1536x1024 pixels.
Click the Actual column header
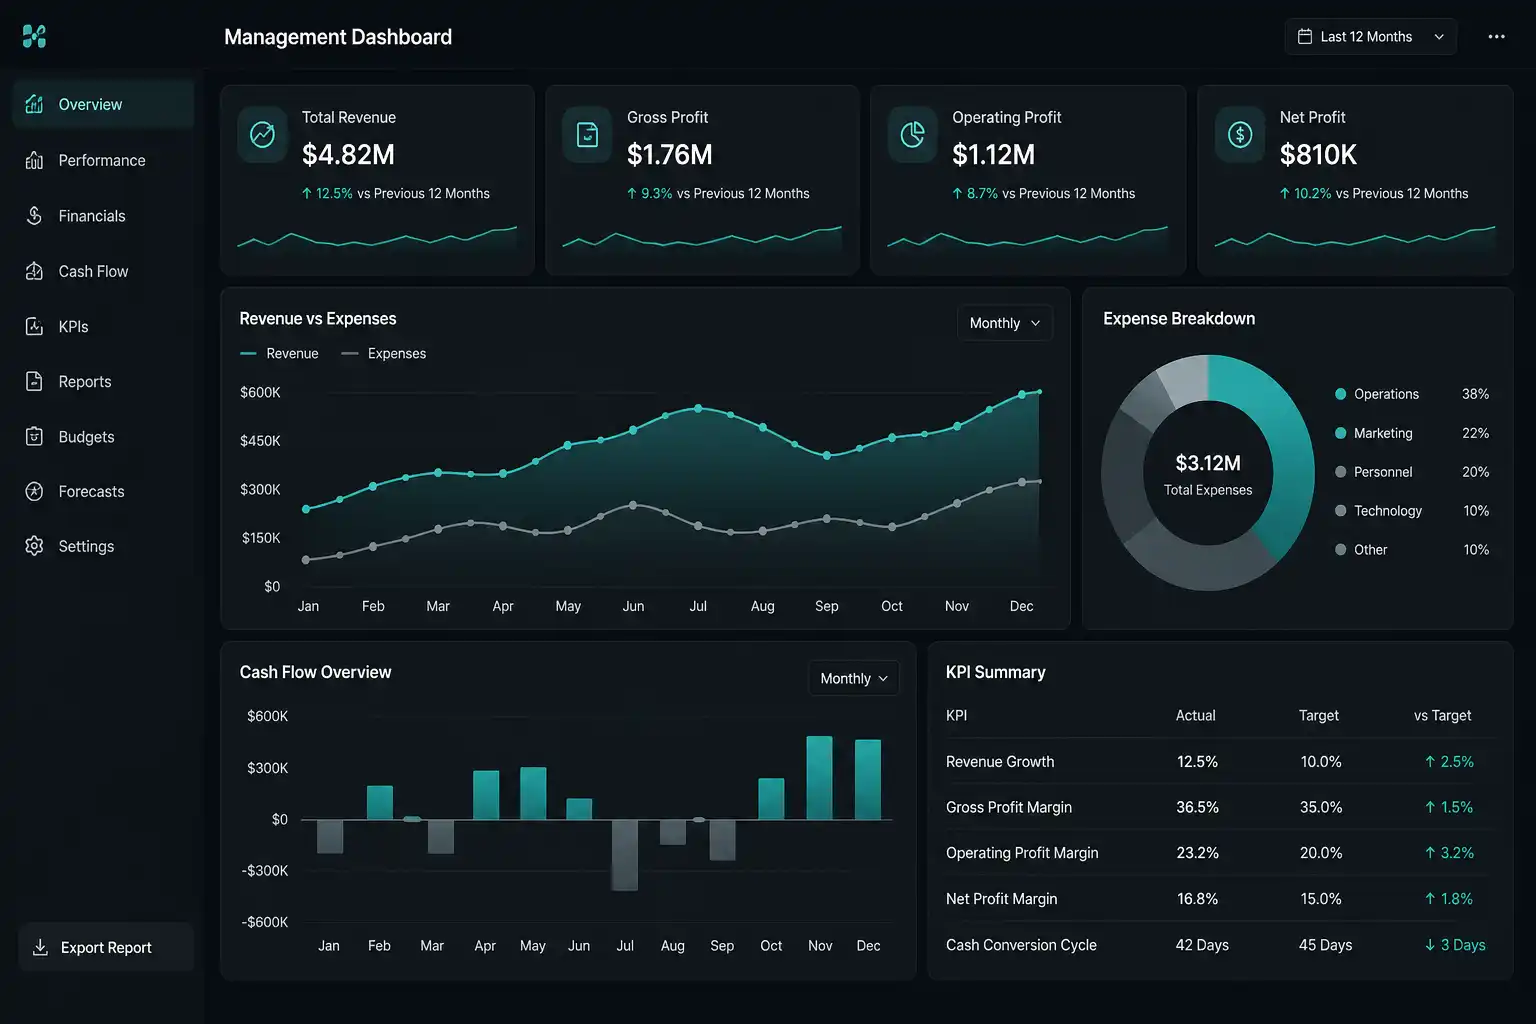(1195, 715)
